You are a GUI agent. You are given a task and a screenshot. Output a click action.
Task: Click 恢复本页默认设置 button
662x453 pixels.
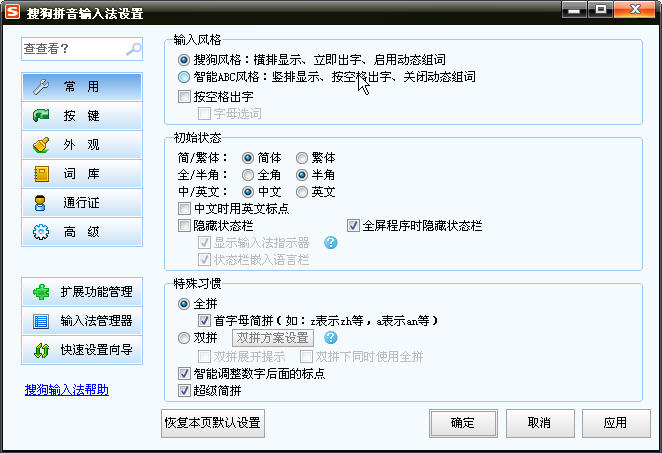[213, 423]
